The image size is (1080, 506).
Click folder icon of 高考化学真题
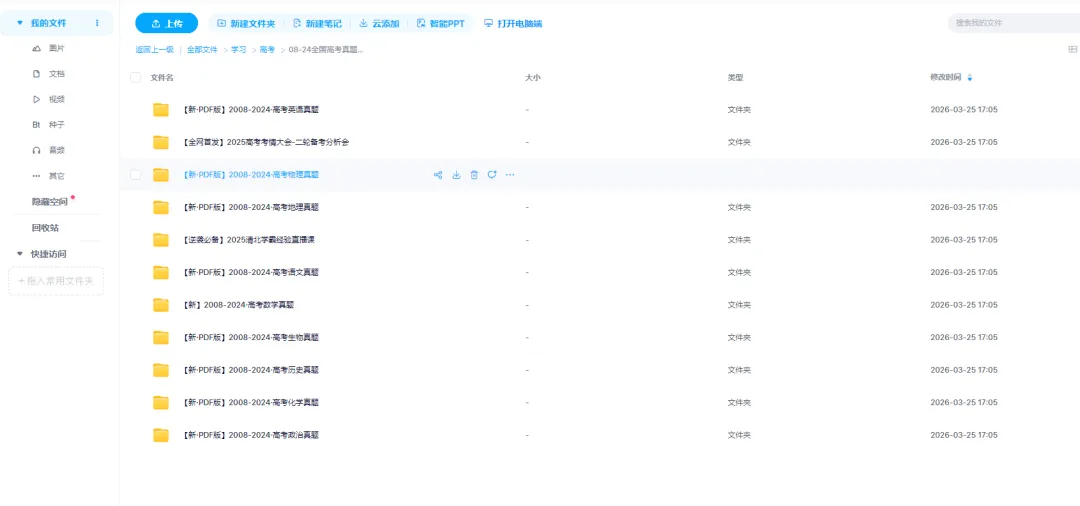(161, 403)
